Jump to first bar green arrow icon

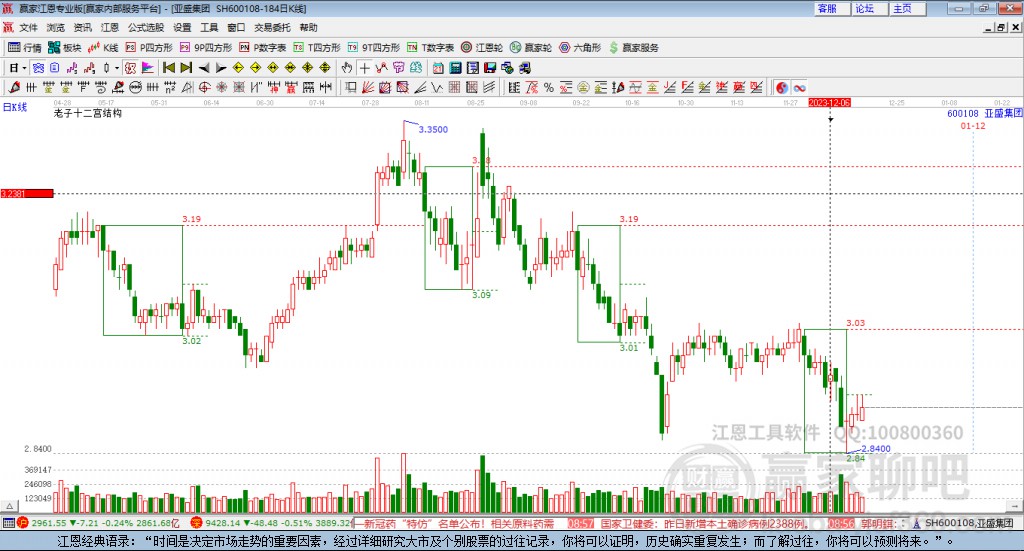168,68
